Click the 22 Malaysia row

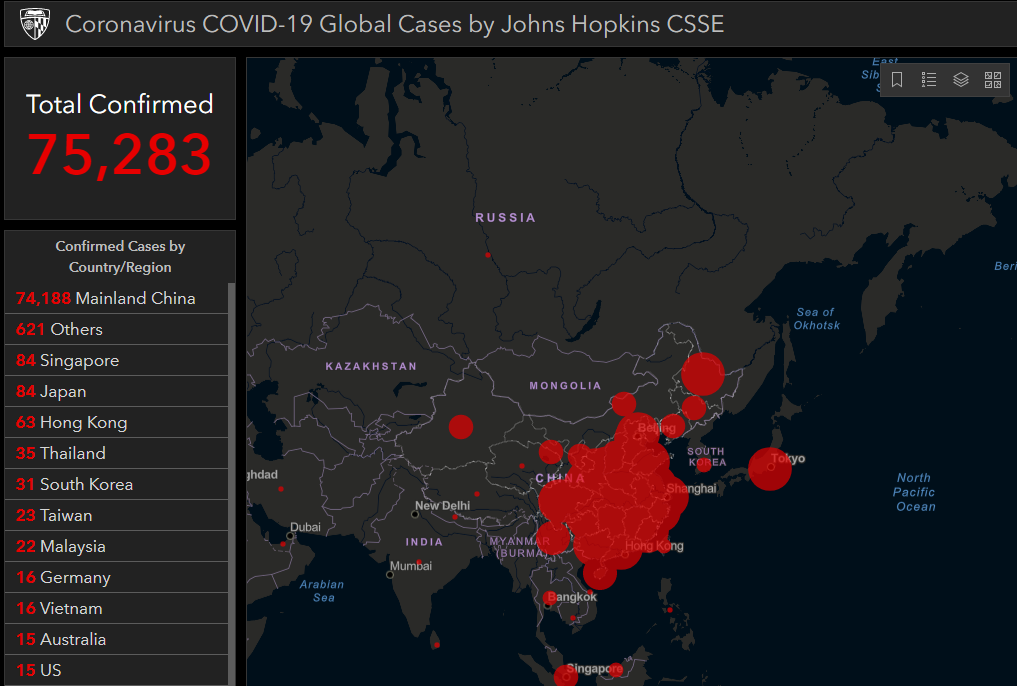click(x=116, y=547)
